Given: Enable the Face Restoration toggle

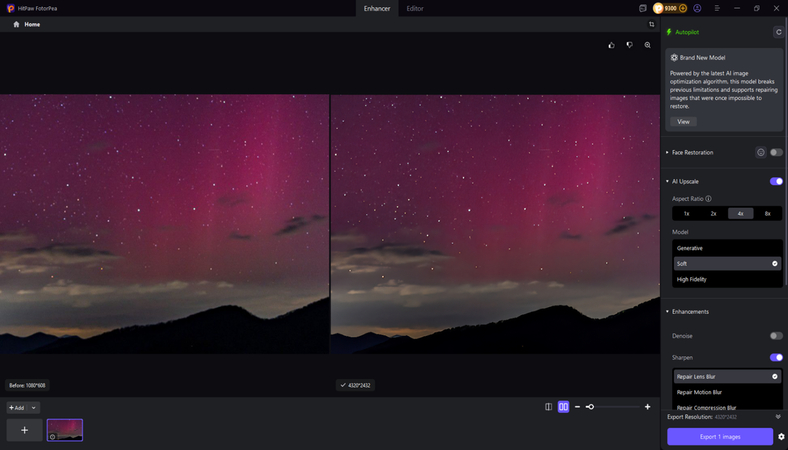Looking at the screenshot, I should 776,152.
